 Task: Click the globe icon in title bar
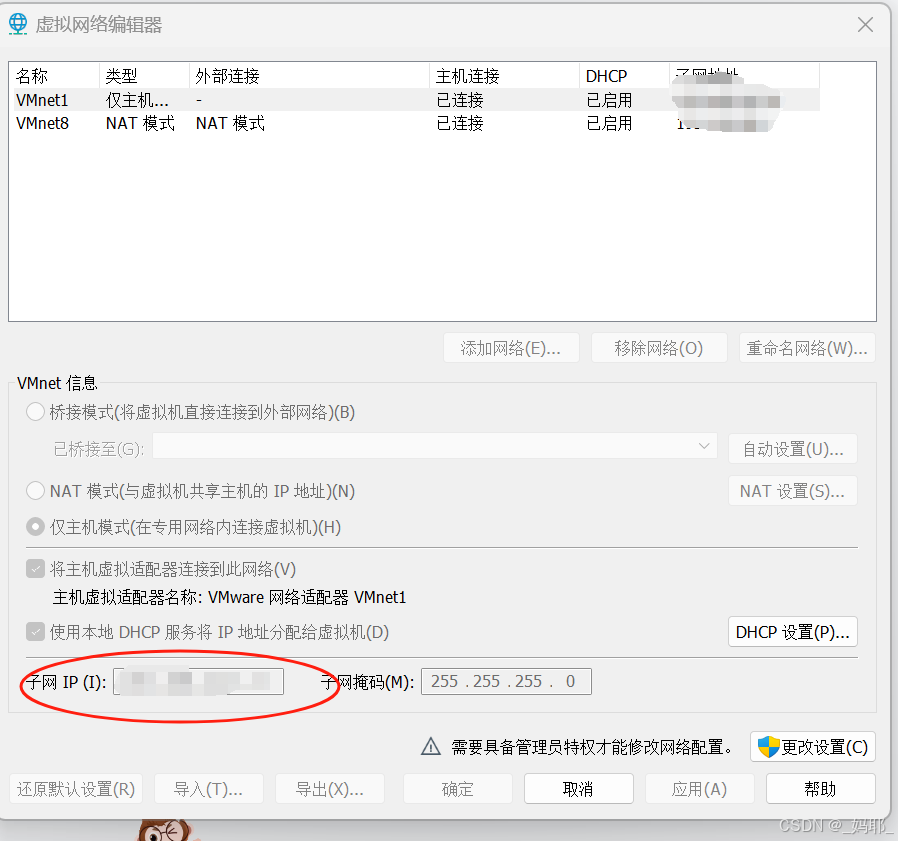point(18,24)
